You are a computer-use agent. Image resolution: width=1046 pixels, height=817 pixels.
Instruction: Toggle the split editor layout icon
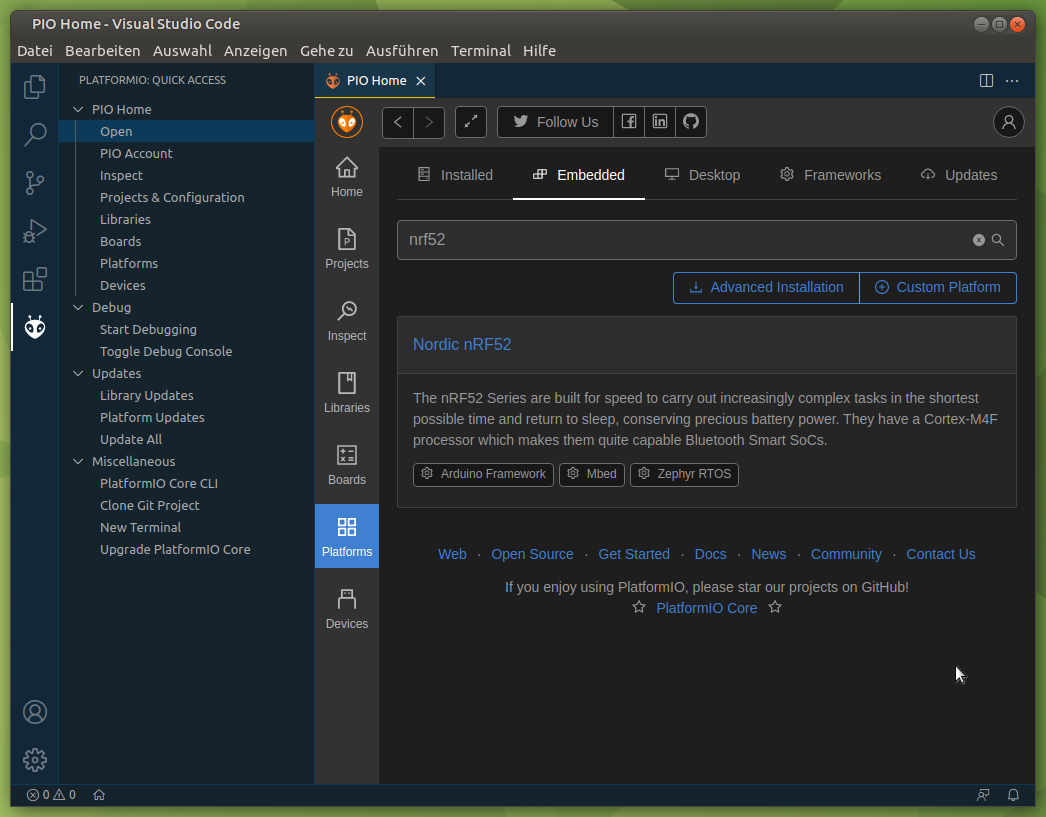986,81
